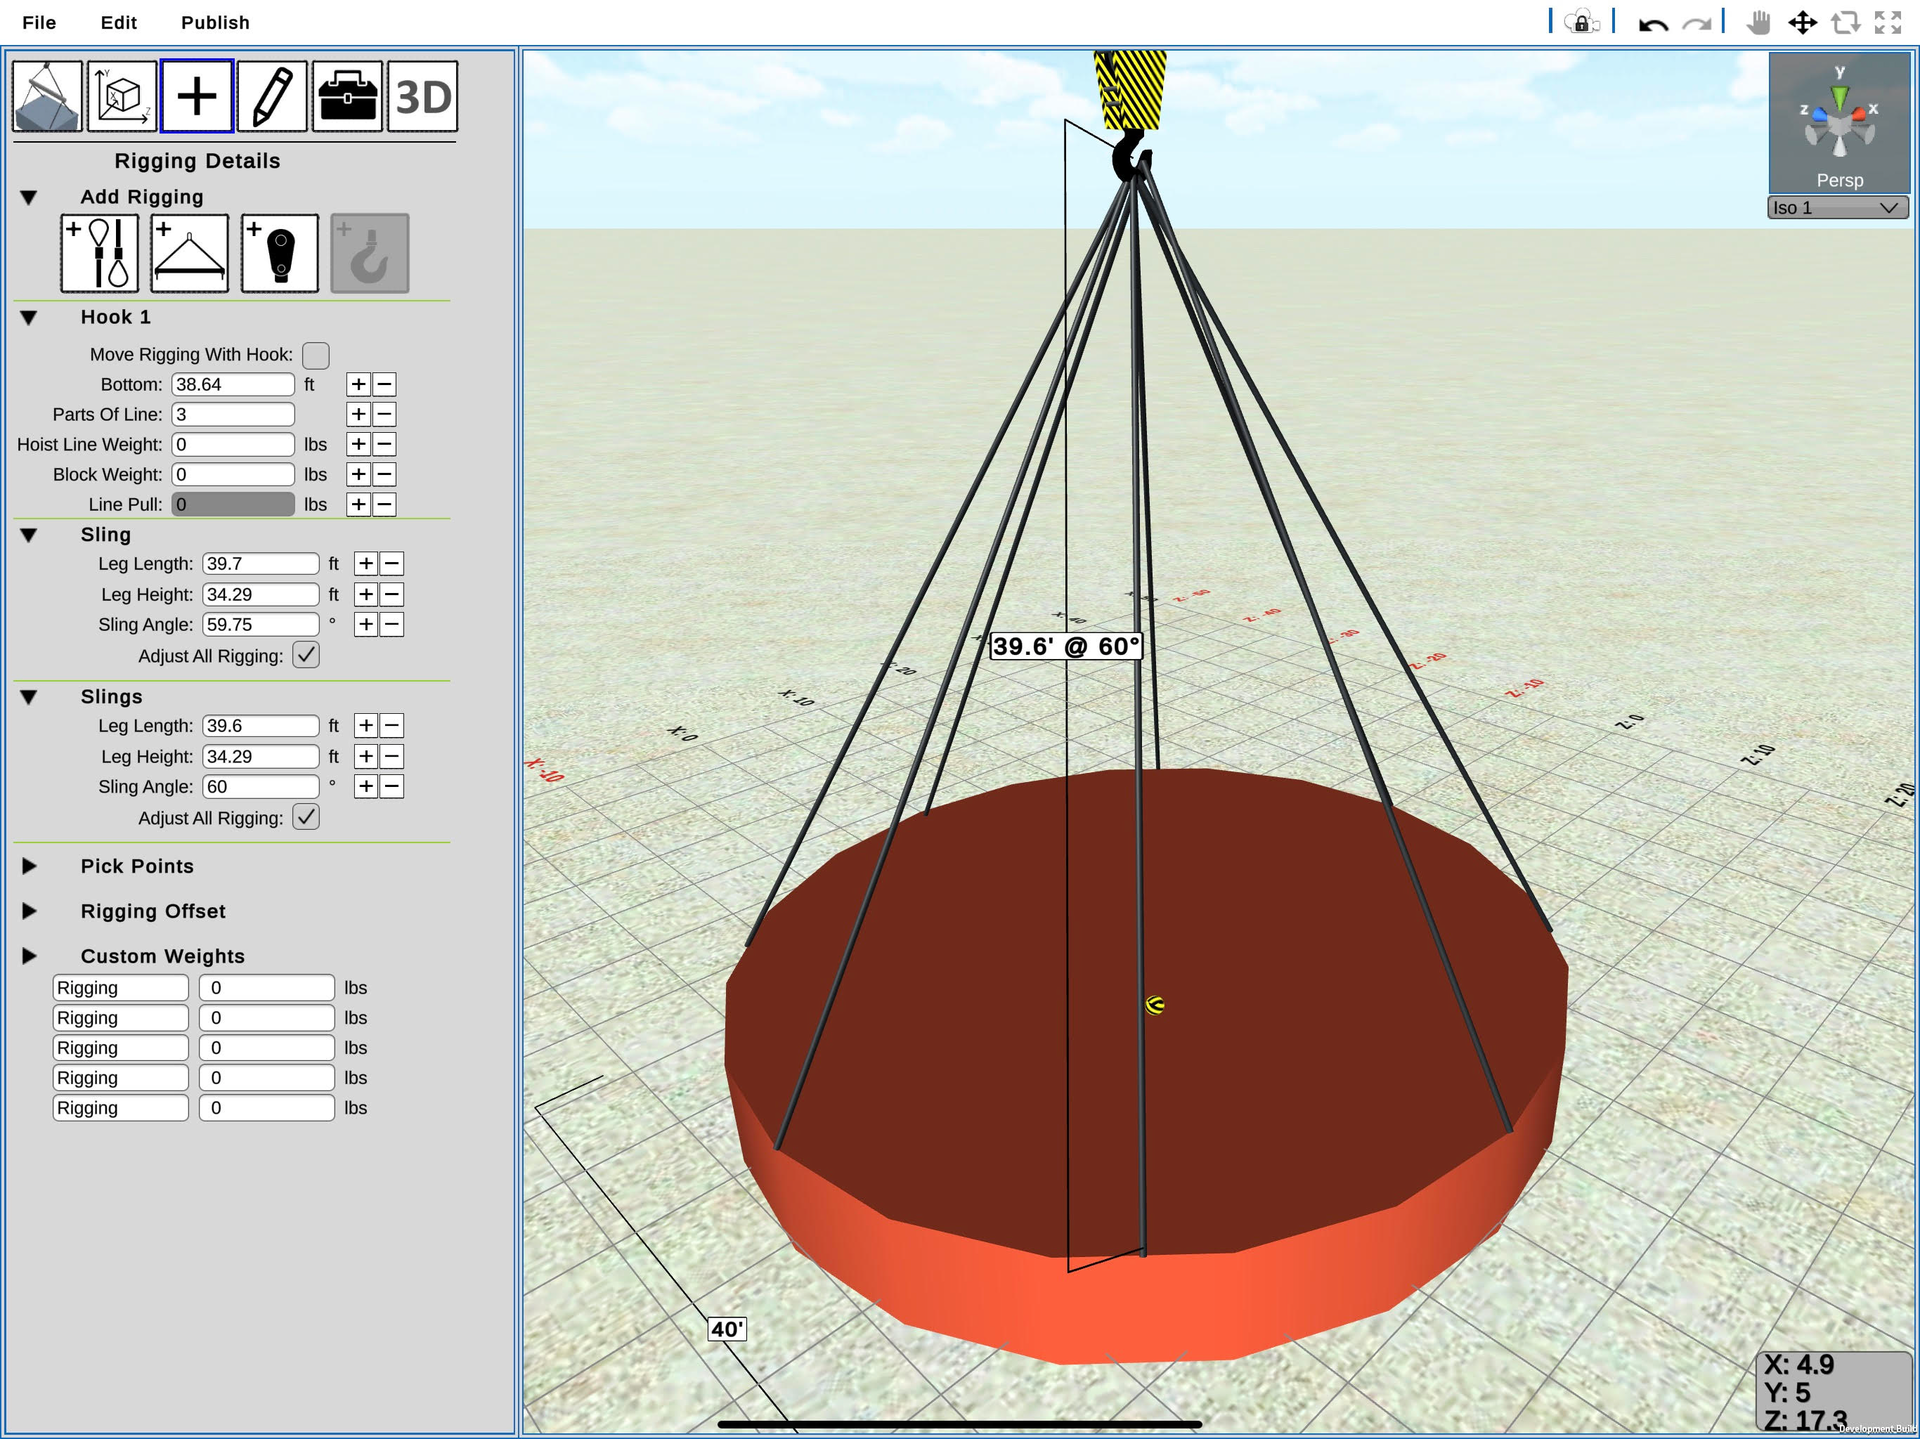
Task: Increase Parts Of Line with plus button
Action: coord(358,414)
